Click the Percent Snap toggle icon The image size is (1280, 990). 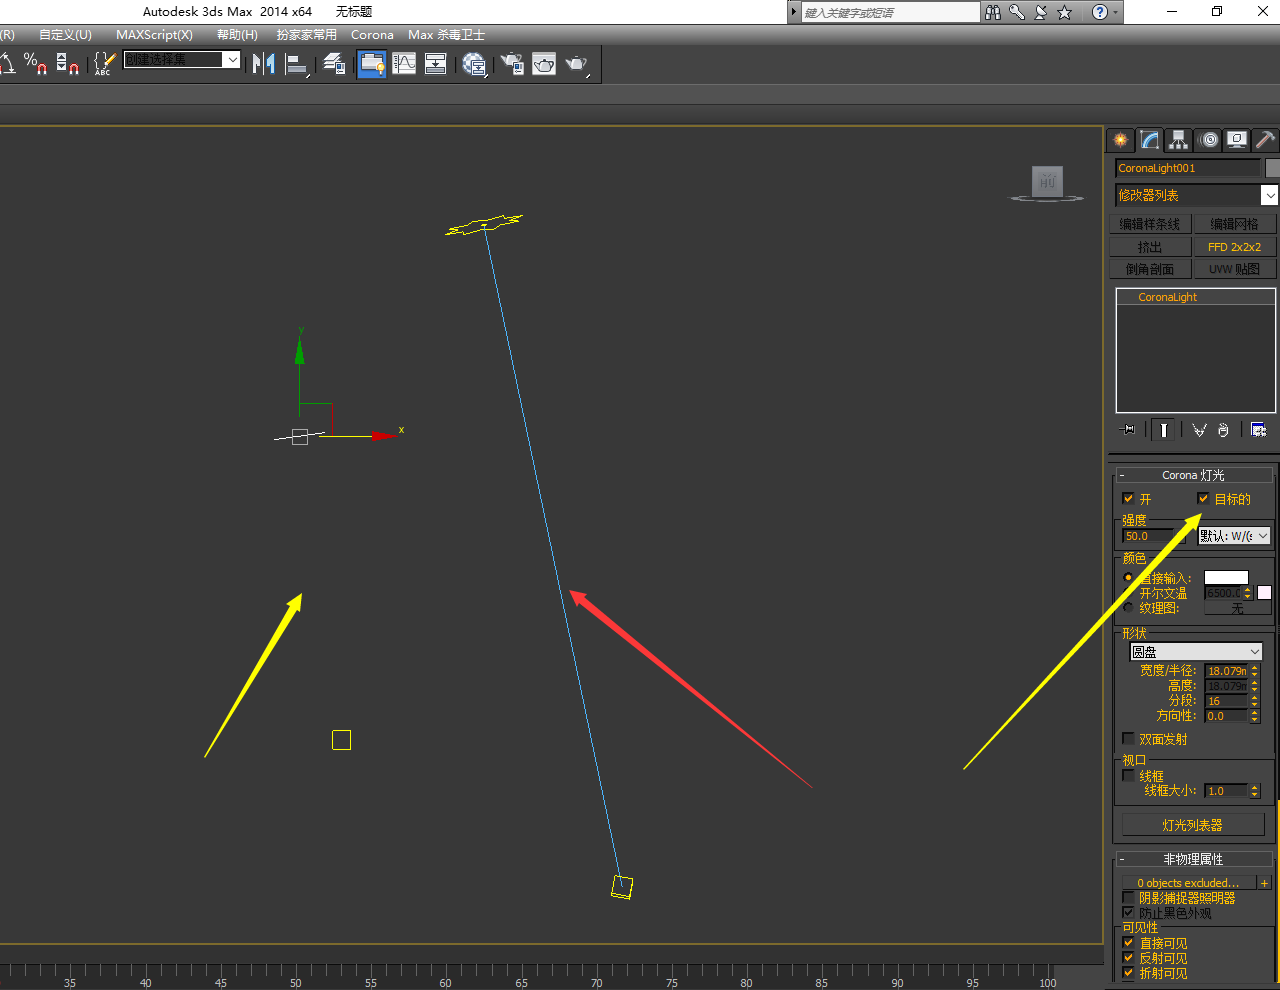[x=36, y=64]
